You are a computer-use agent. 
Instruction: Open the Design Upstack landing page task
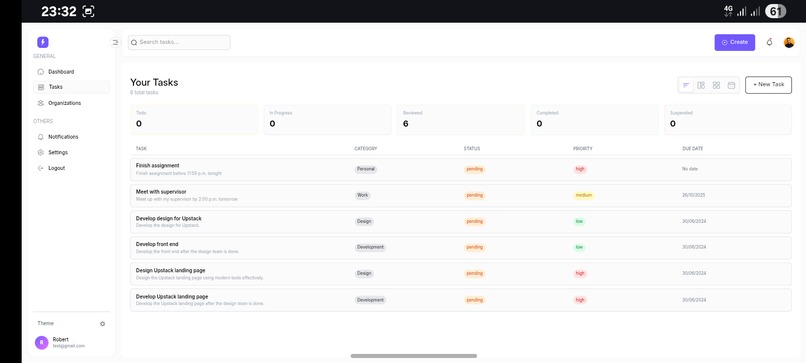pyautogui.click(x=461, y=274)
